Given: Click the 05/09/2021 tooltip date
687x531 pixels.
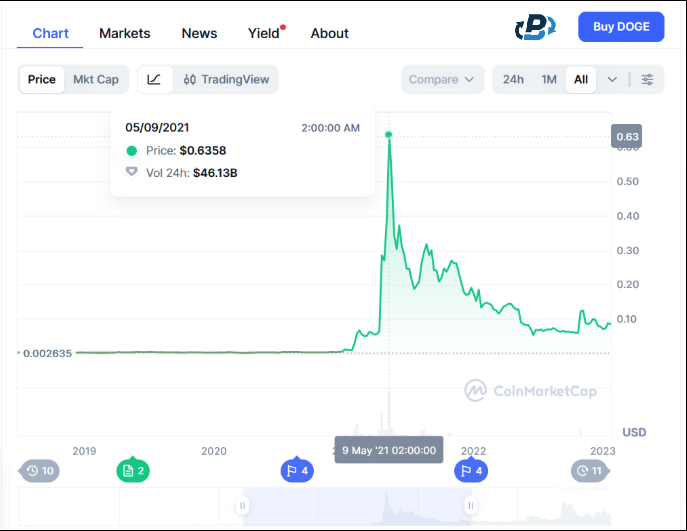Looking at the screenshot, I should point(157,127).
